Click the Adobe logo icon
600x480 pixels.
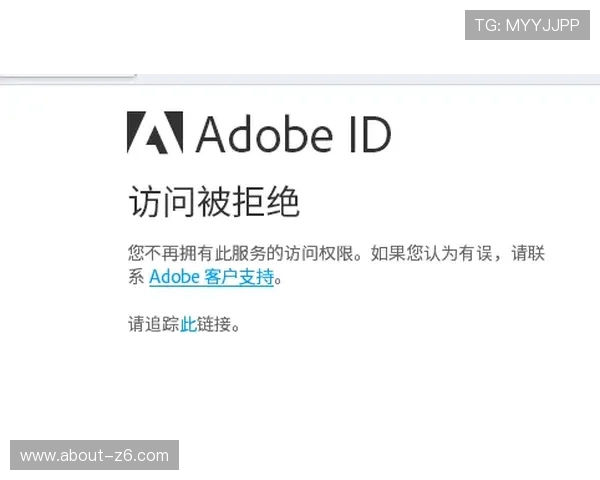point(155,132)
